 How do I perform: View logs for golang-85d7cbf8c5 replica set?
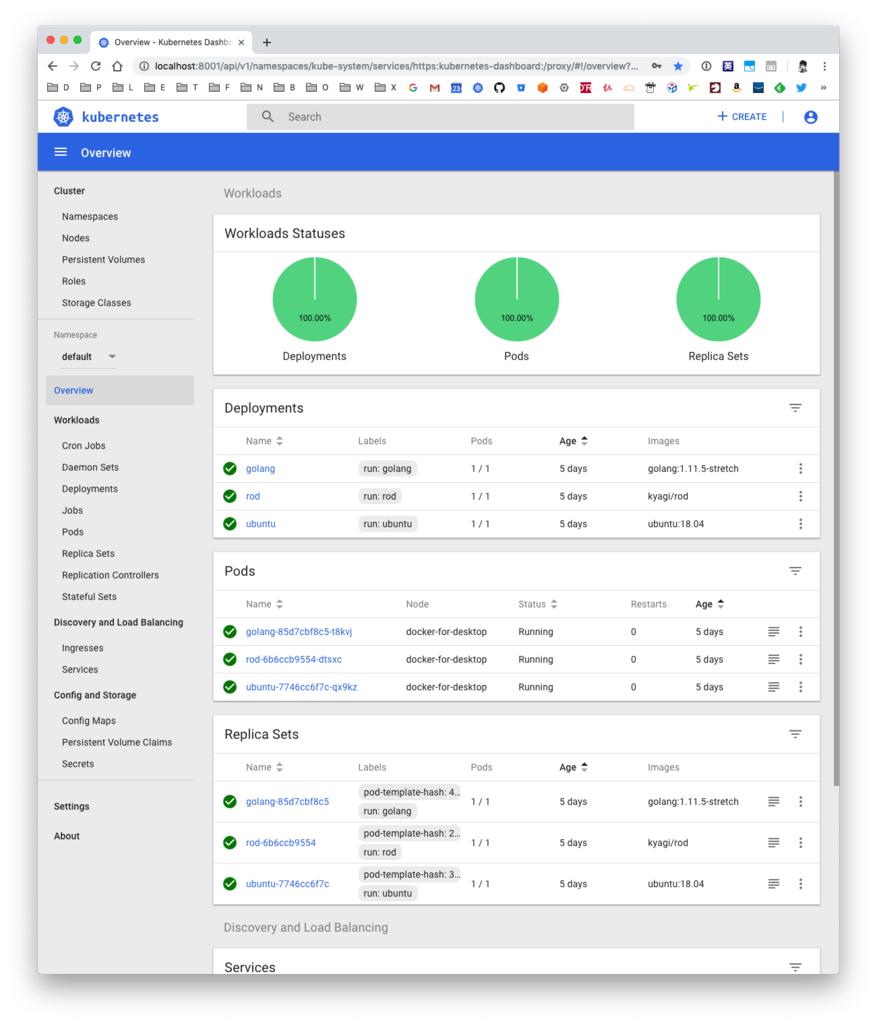coord(773,801)
